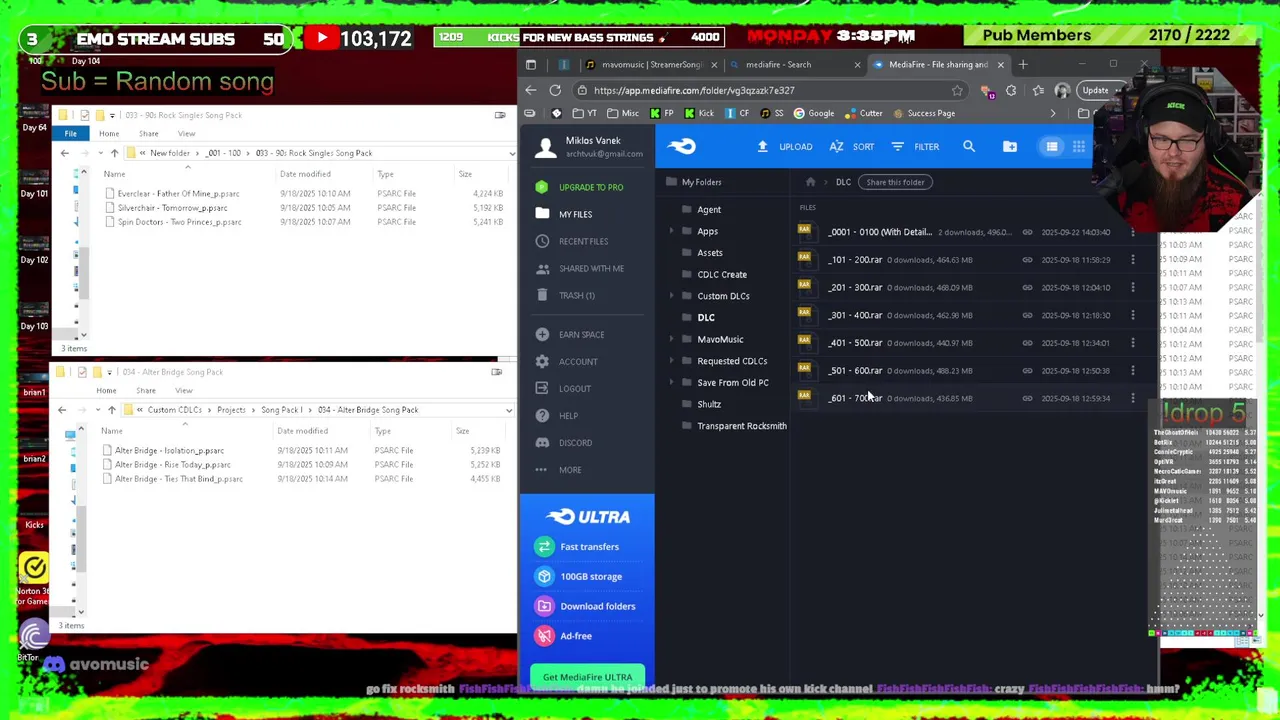Click the home breadcrumb icon before DLC
Screen dimensions: 1280x720
[810, 182]
